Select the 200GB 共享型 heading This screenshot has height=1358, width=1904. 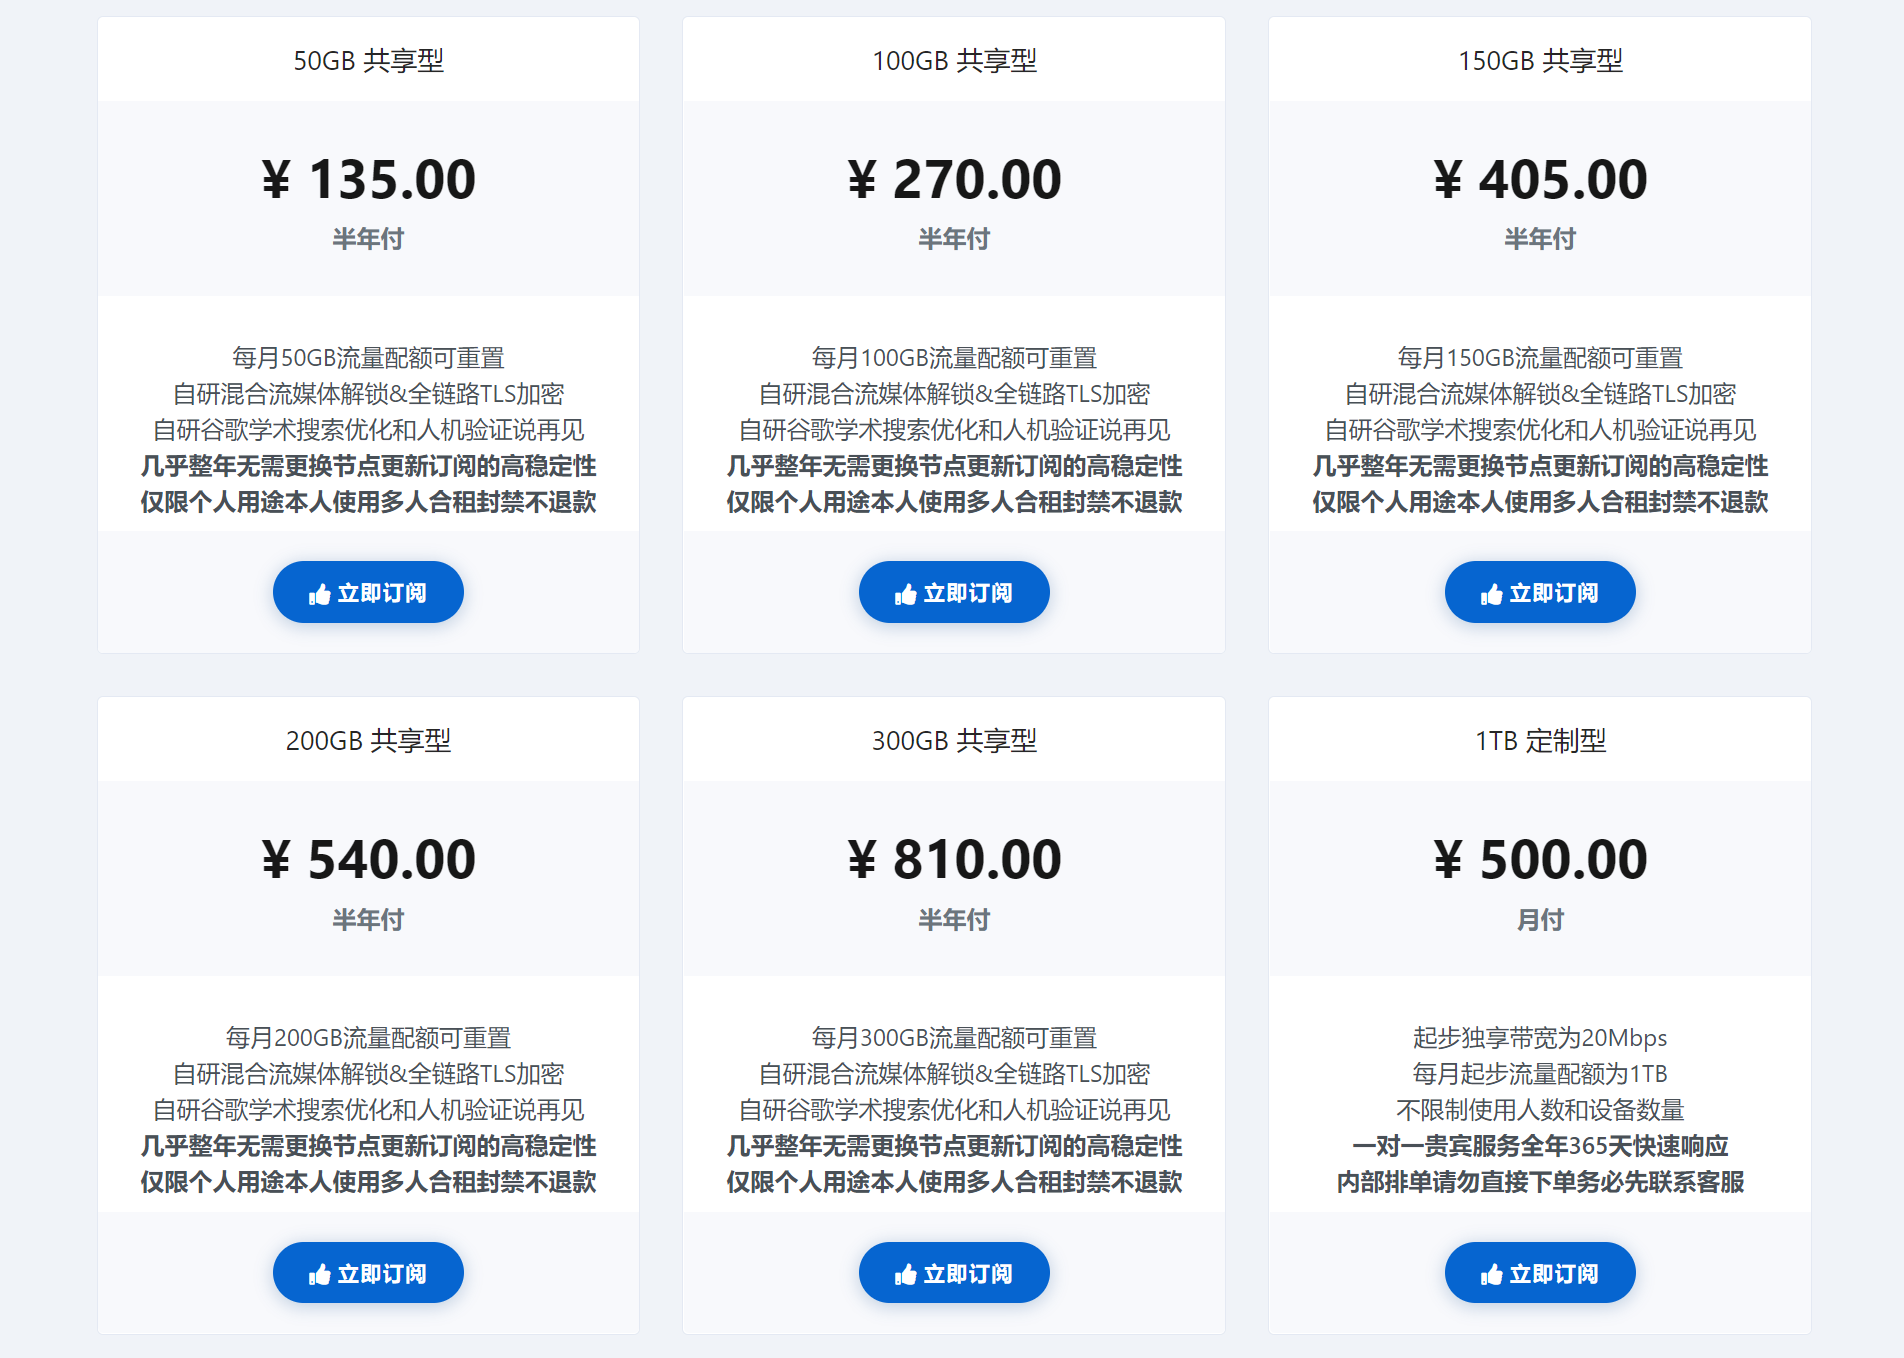[x=368, y=741]
